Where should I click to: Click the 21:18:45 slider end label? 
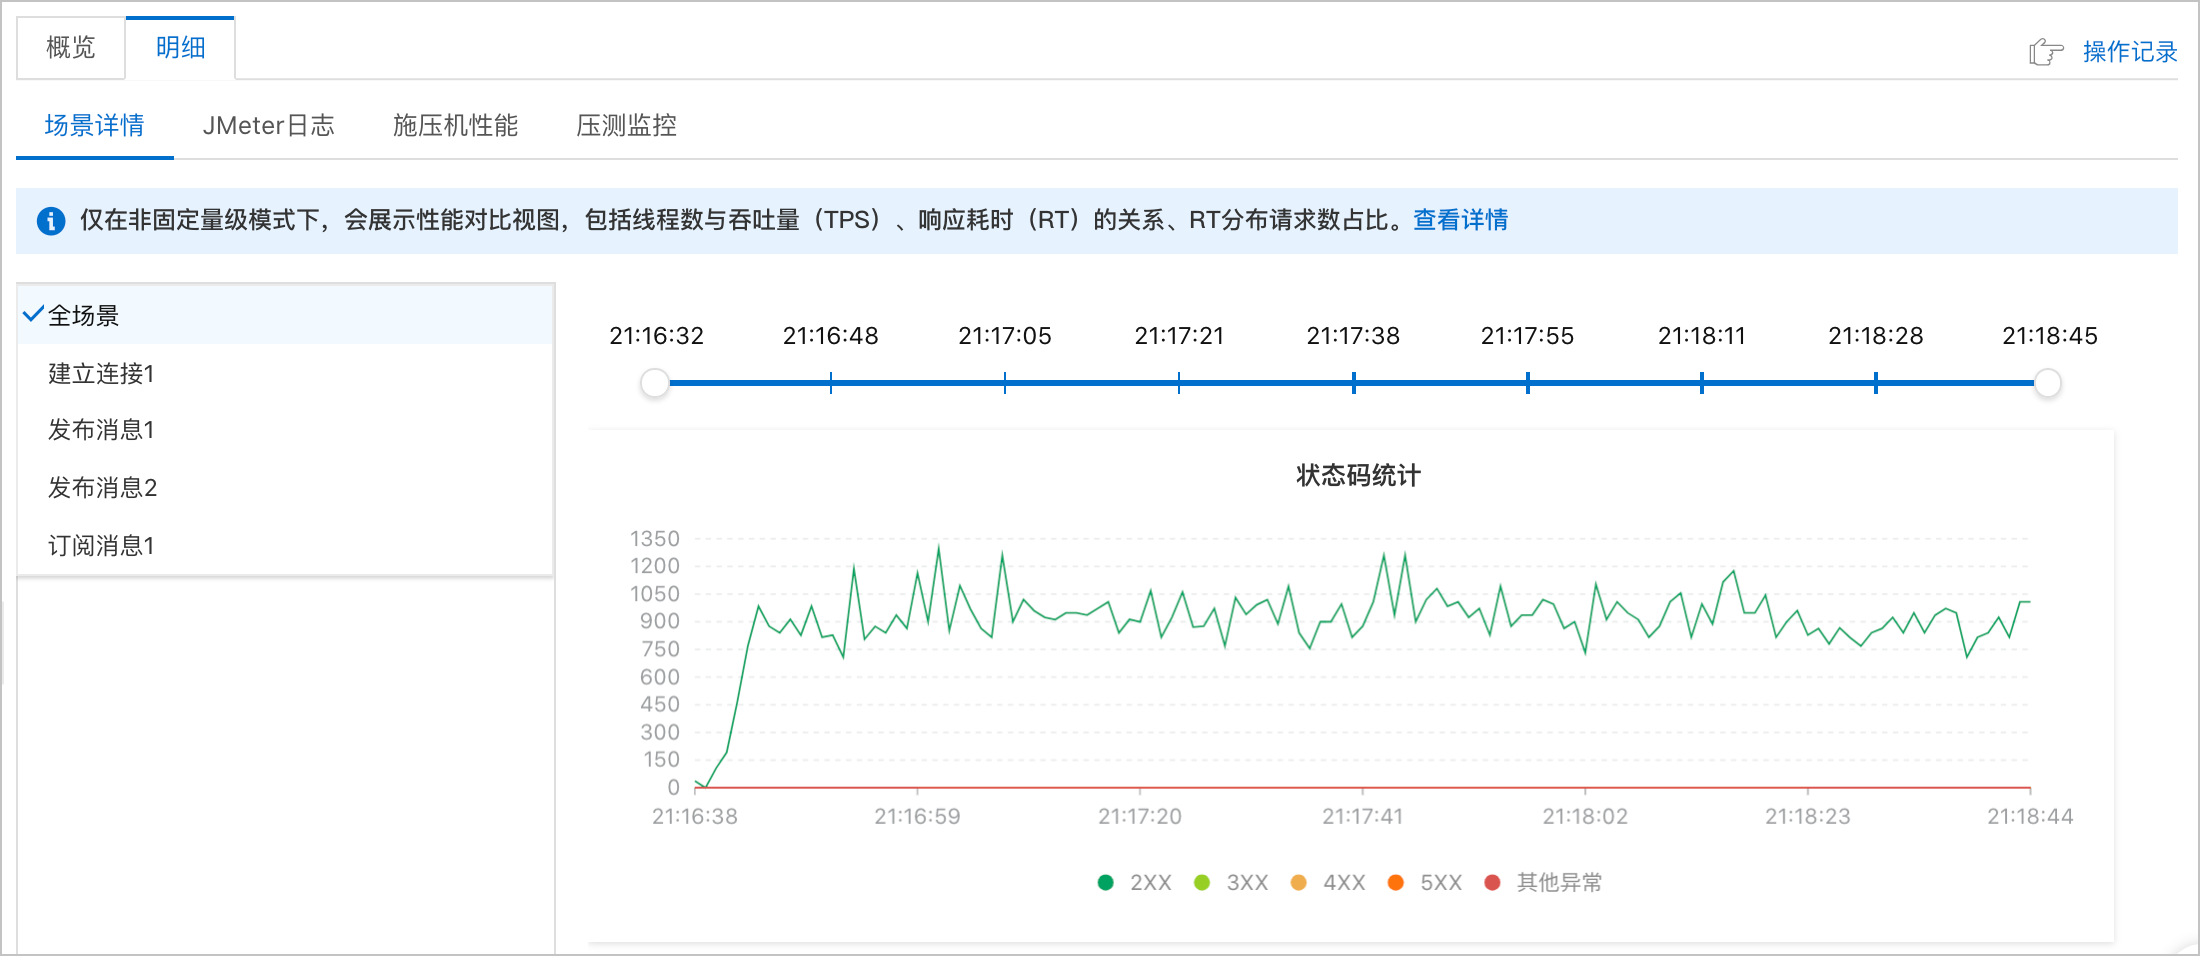(x=2050, y=336)
